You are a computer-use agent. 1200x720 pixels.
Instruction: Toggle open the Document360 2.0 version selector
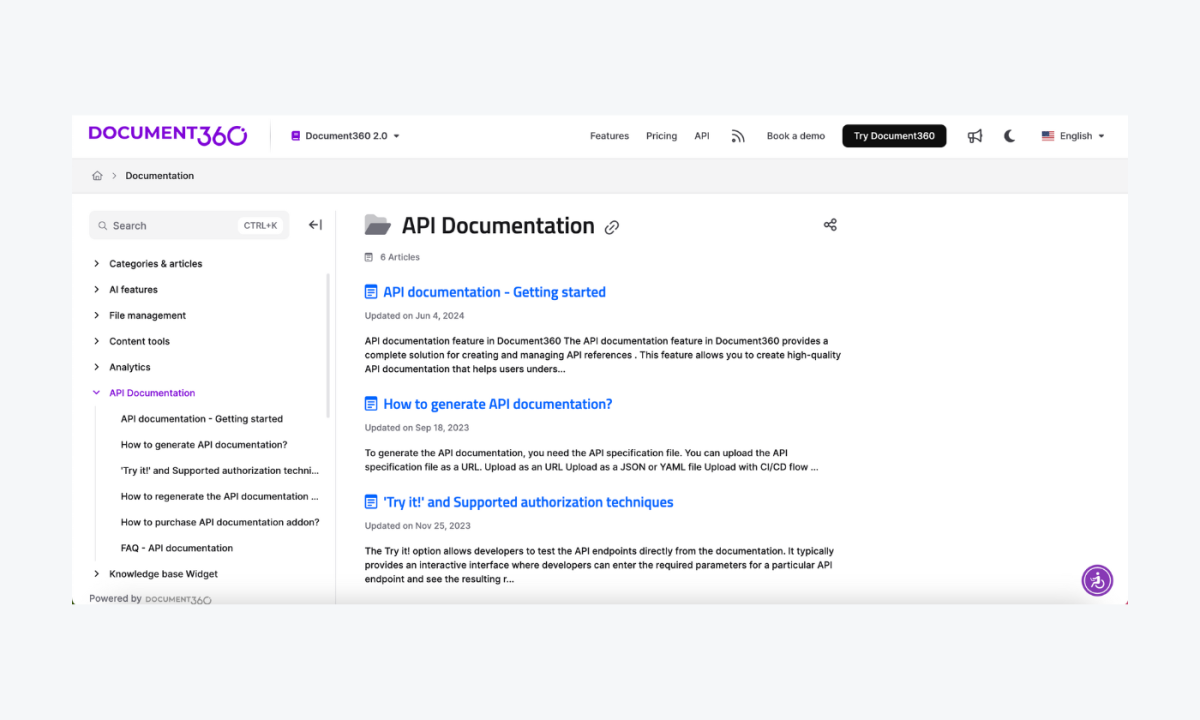344,135
